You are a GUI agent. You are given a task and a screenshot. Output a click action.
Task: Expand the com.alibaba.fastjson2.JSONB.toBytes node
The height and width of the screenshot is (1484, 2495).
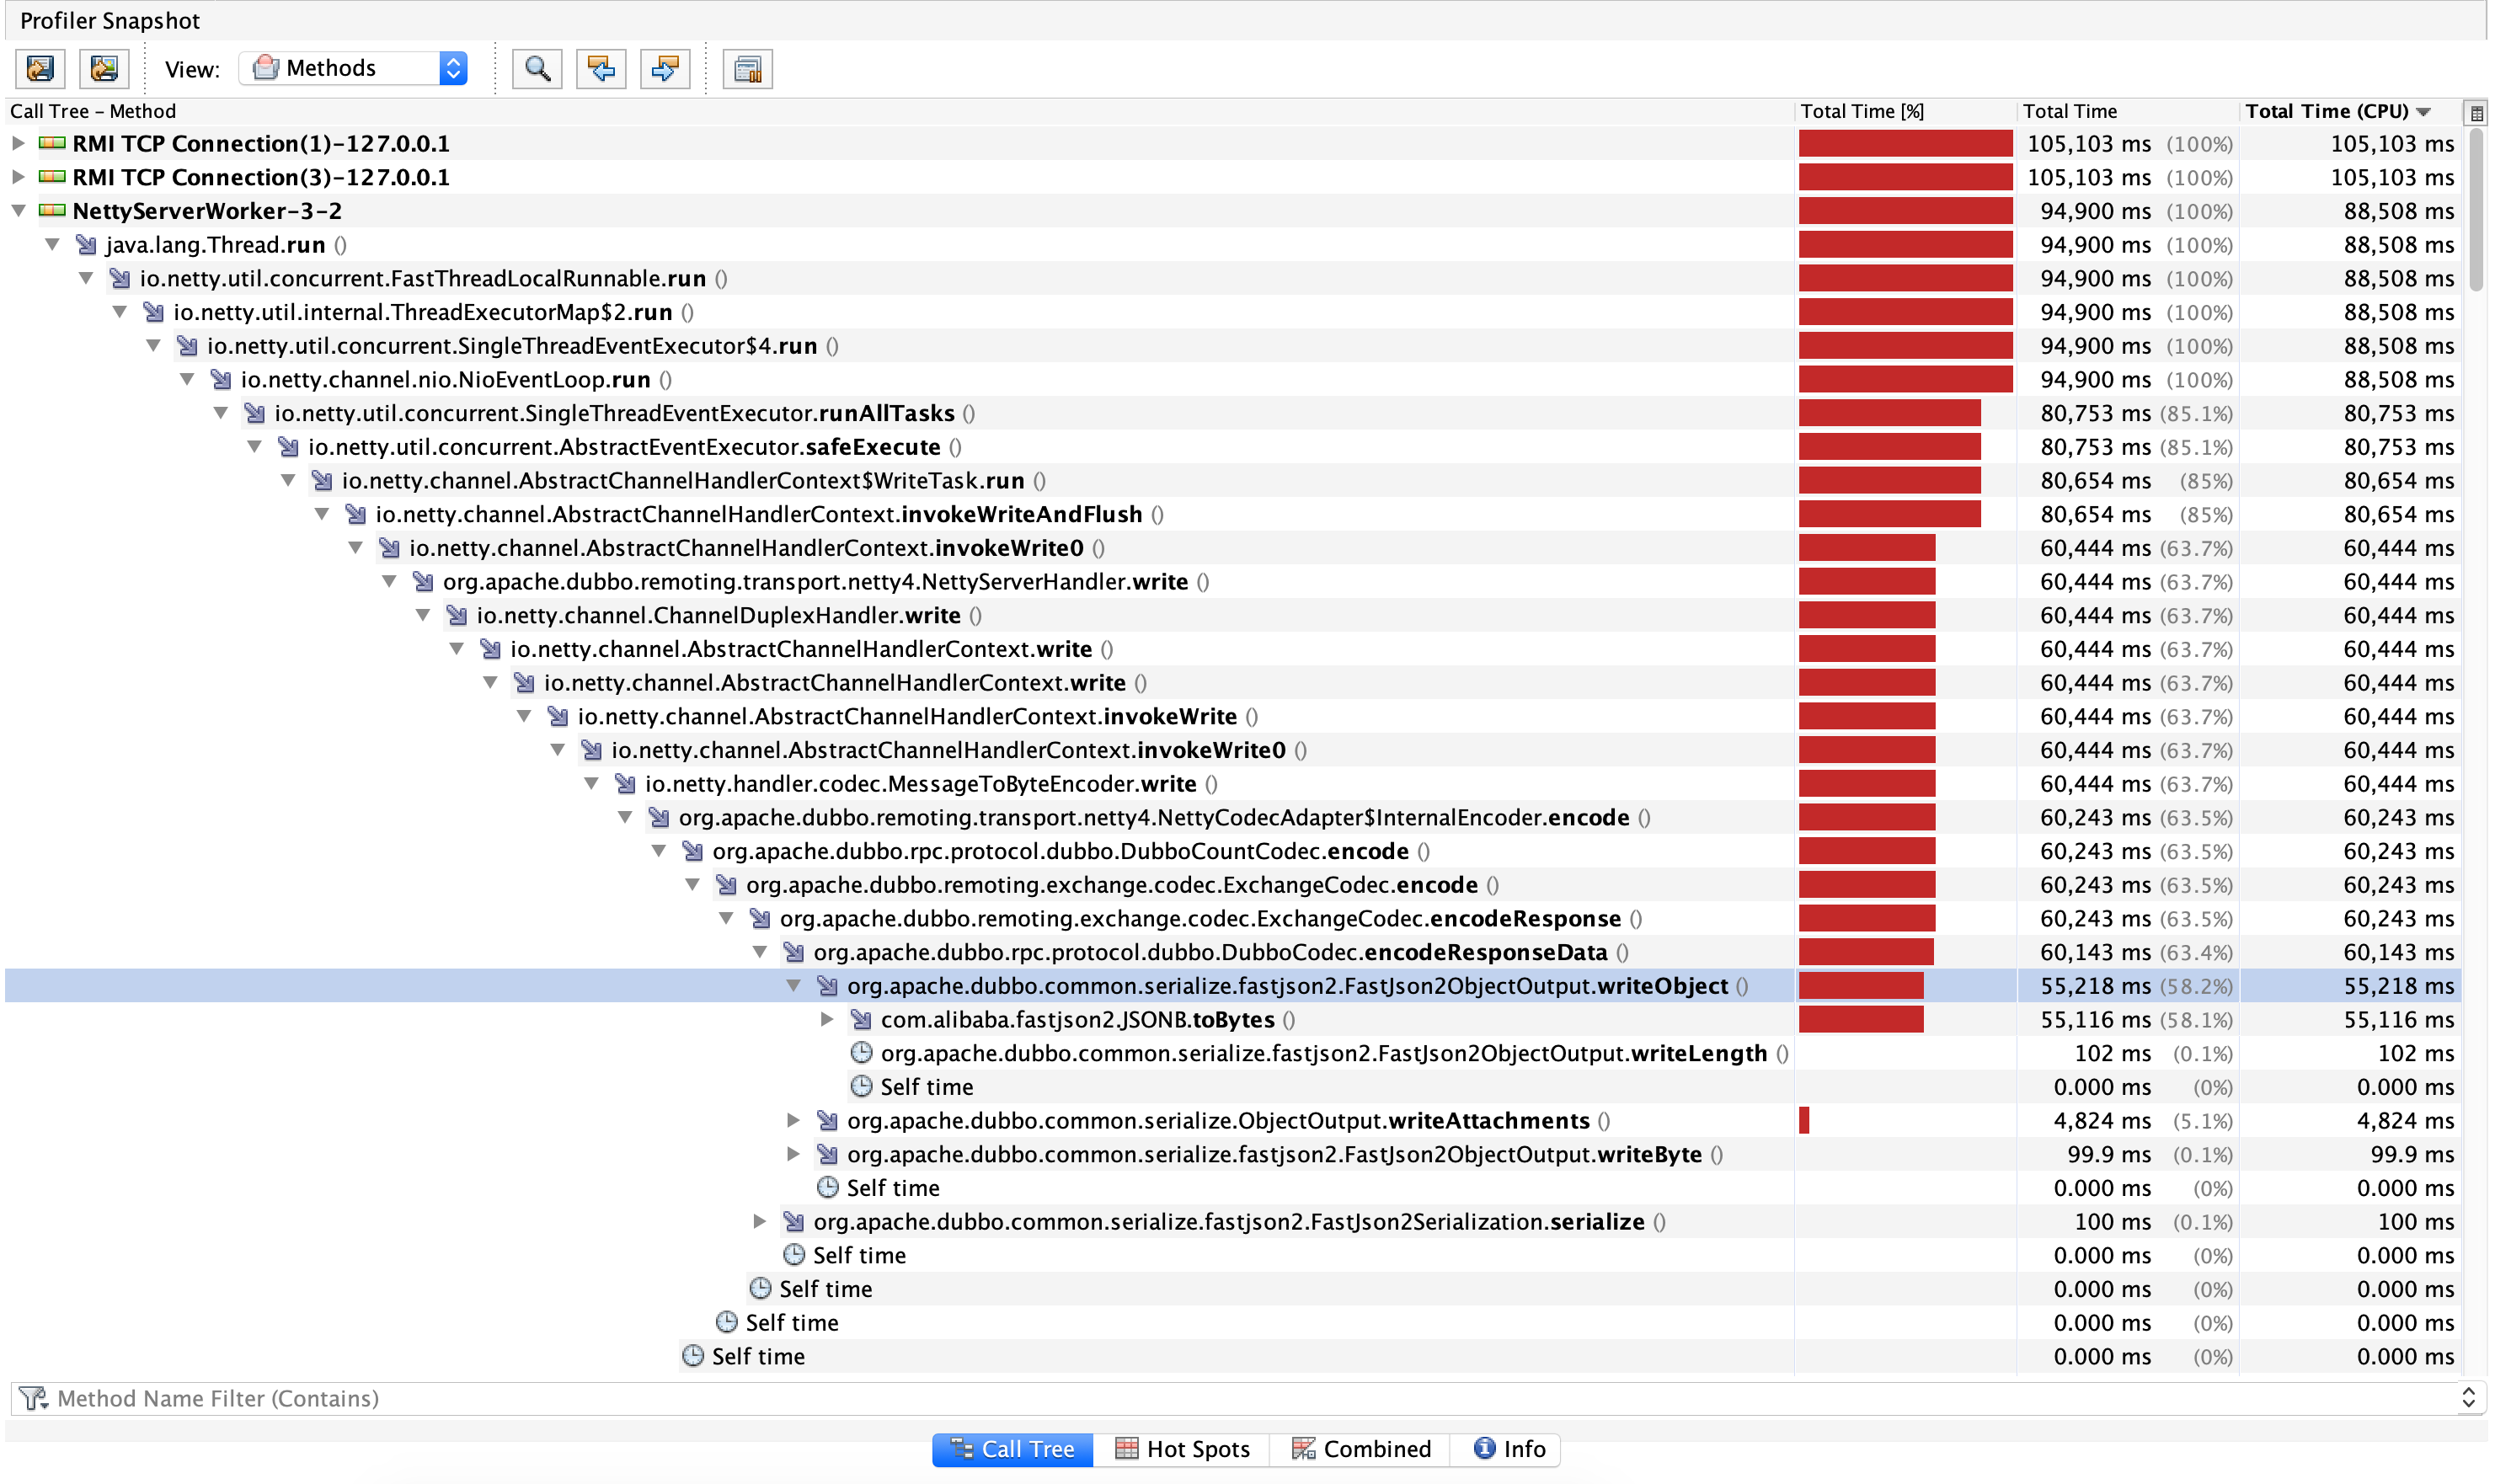[x=827, y=1020]
